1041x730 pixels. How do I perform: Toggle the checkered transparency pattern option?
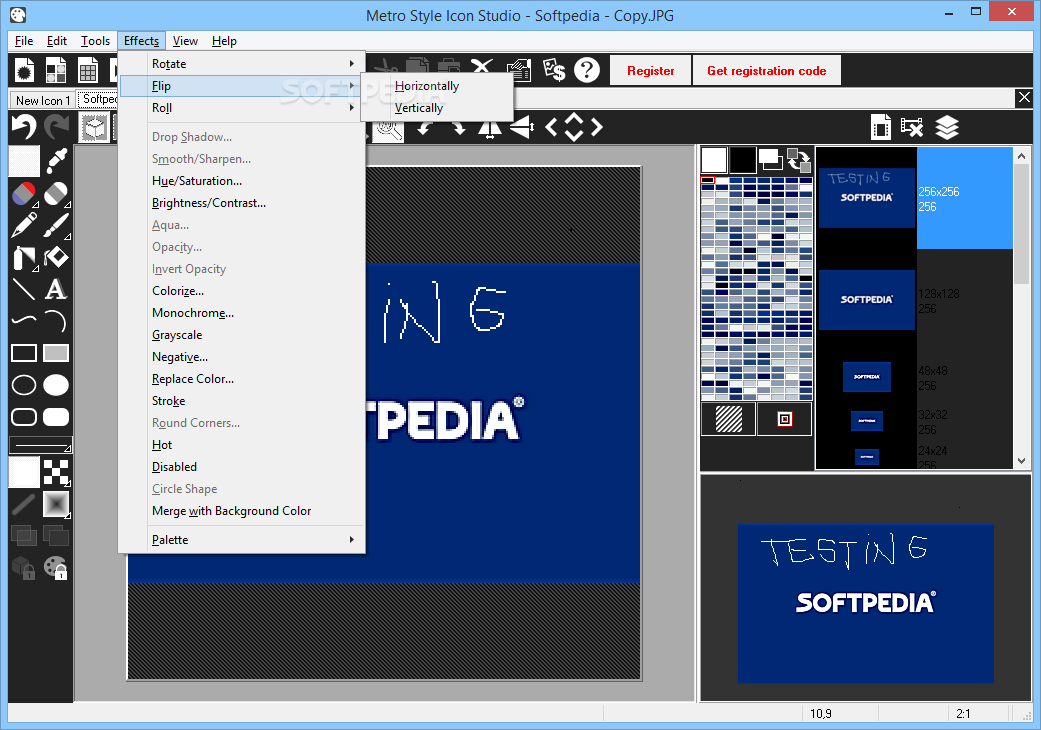[56, 472]
